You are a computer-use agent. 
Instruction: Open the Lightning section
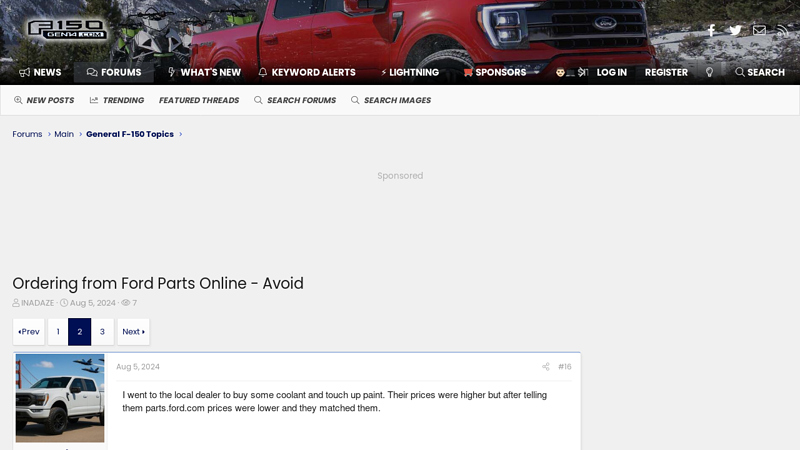(x=410, y=72)
